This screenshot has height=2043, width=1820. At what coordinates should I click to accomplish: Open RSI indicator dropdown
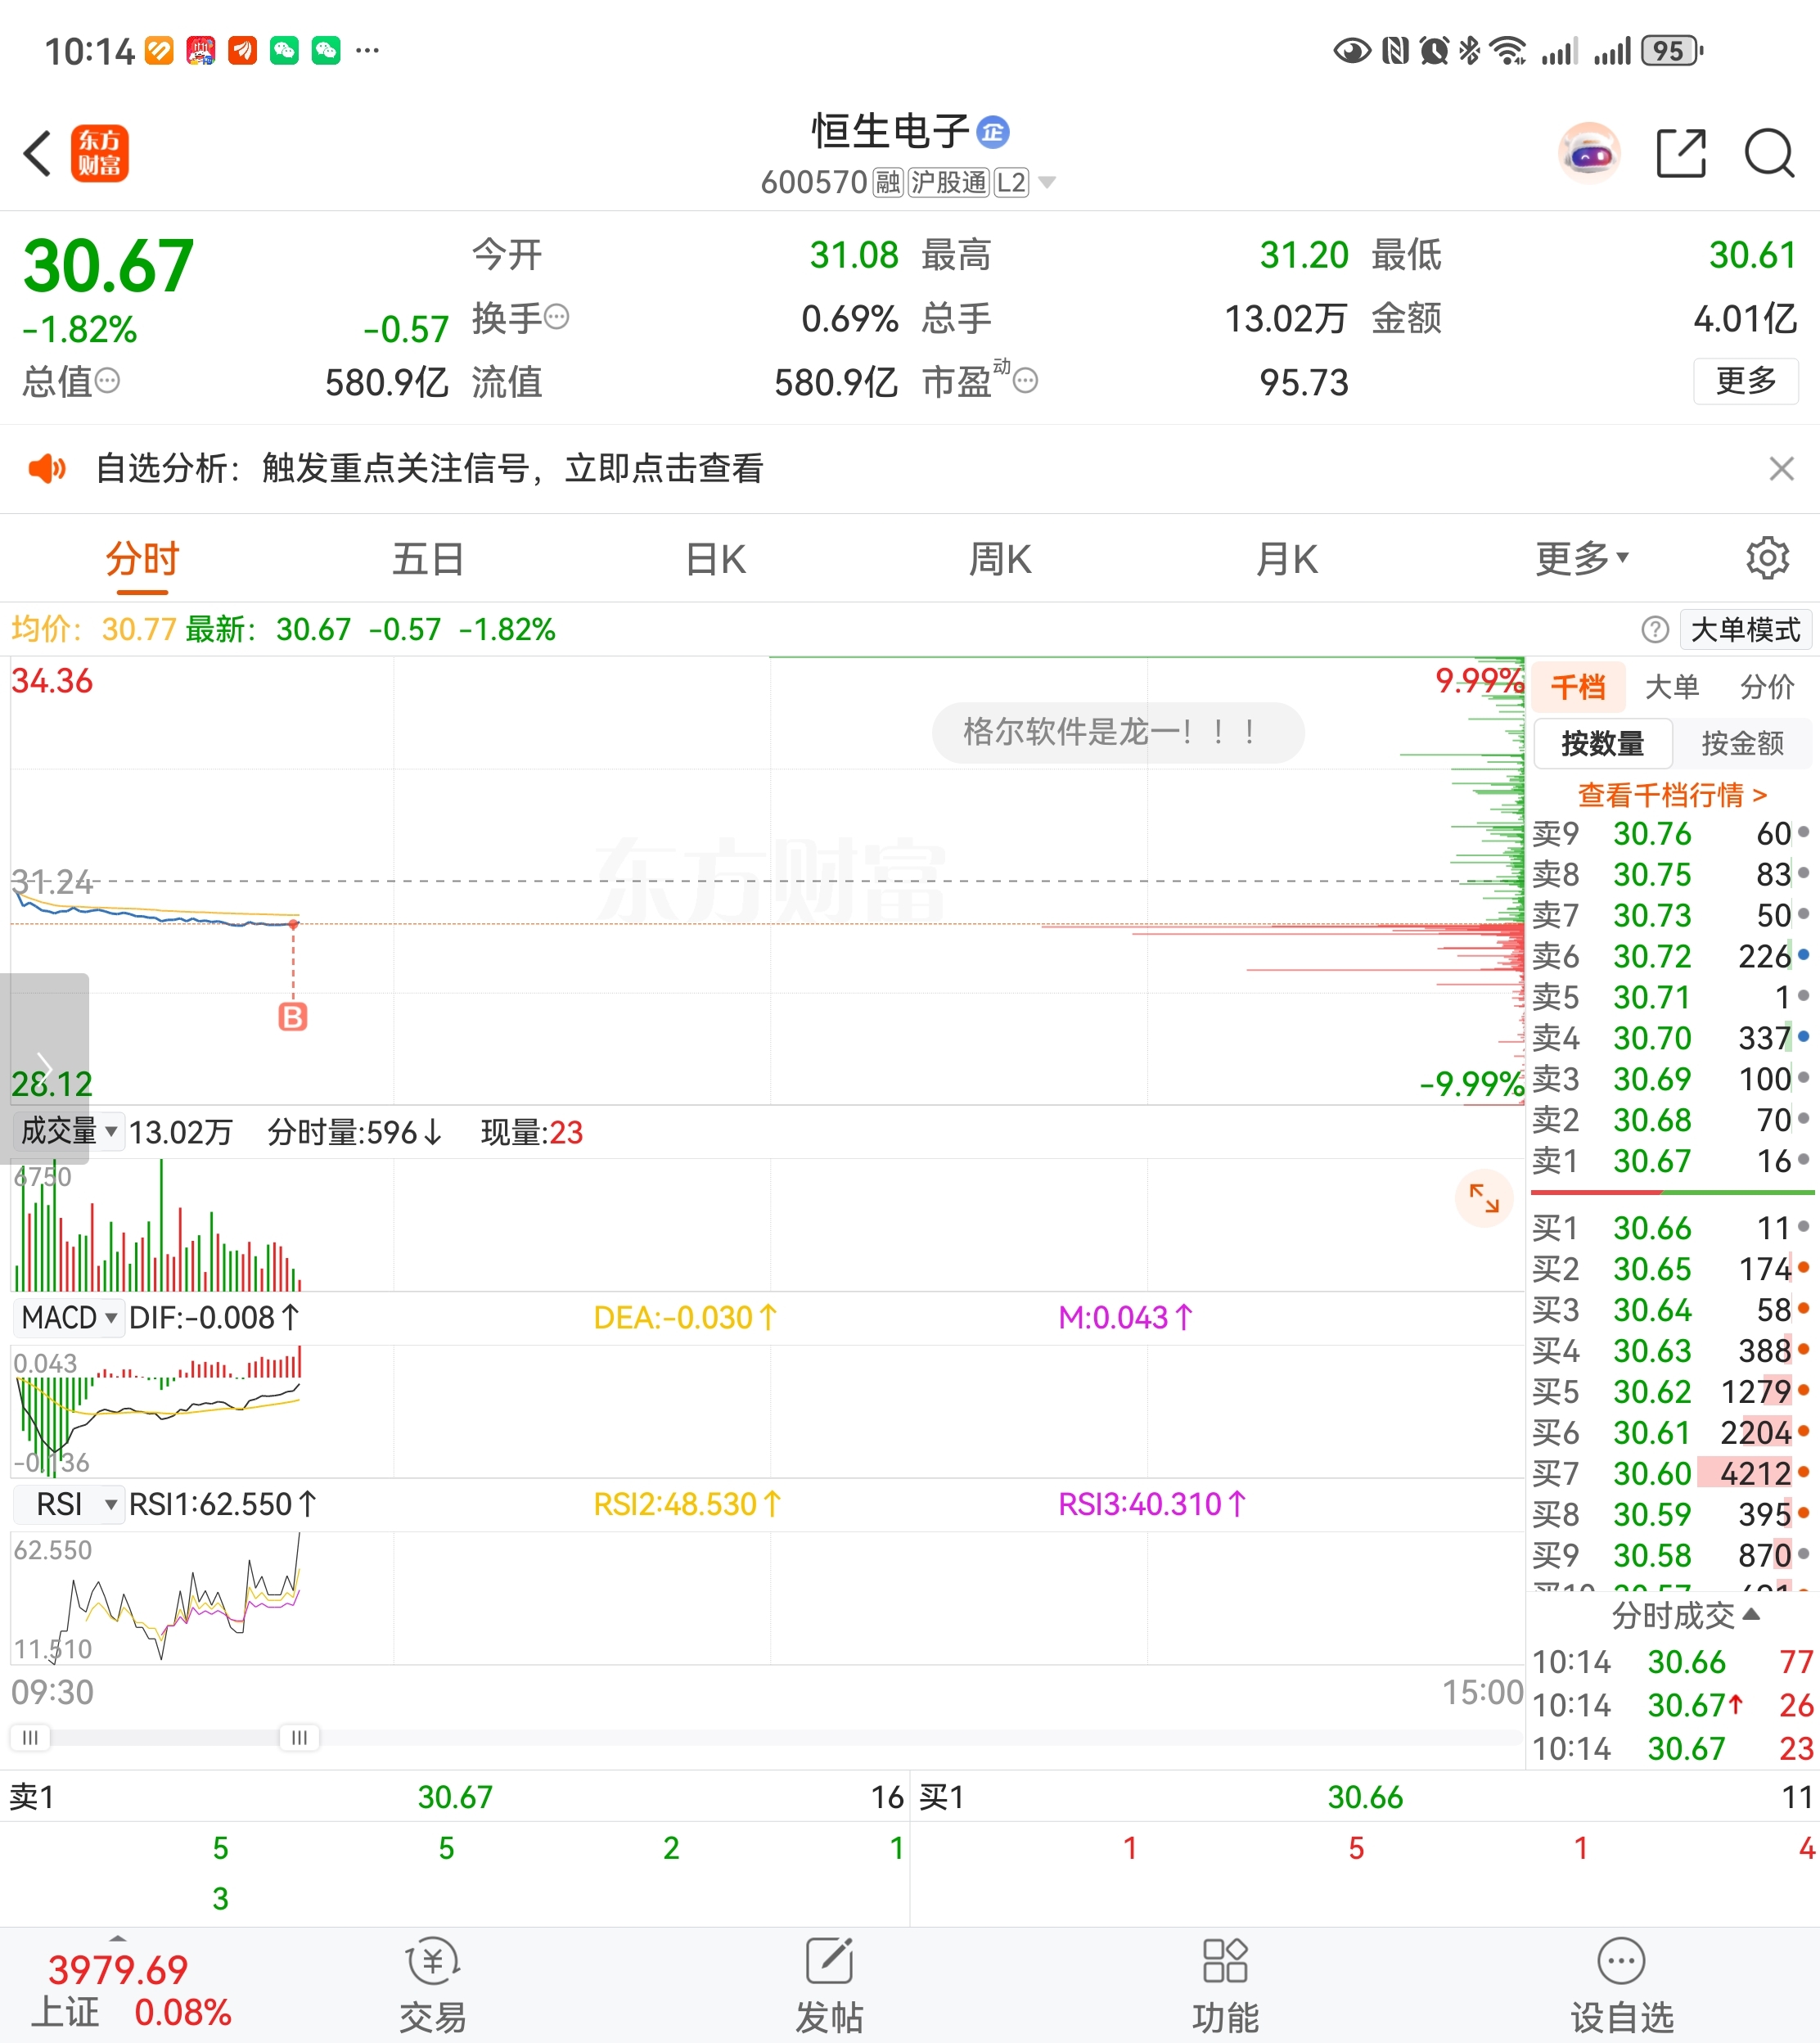[x=69, y=1504]
